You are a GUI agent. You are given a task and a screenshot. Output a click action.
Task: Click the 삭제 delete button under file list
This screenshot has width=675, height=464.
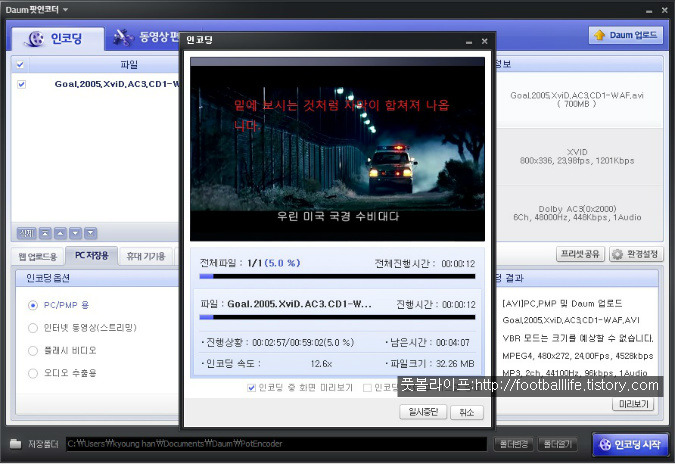26,233
